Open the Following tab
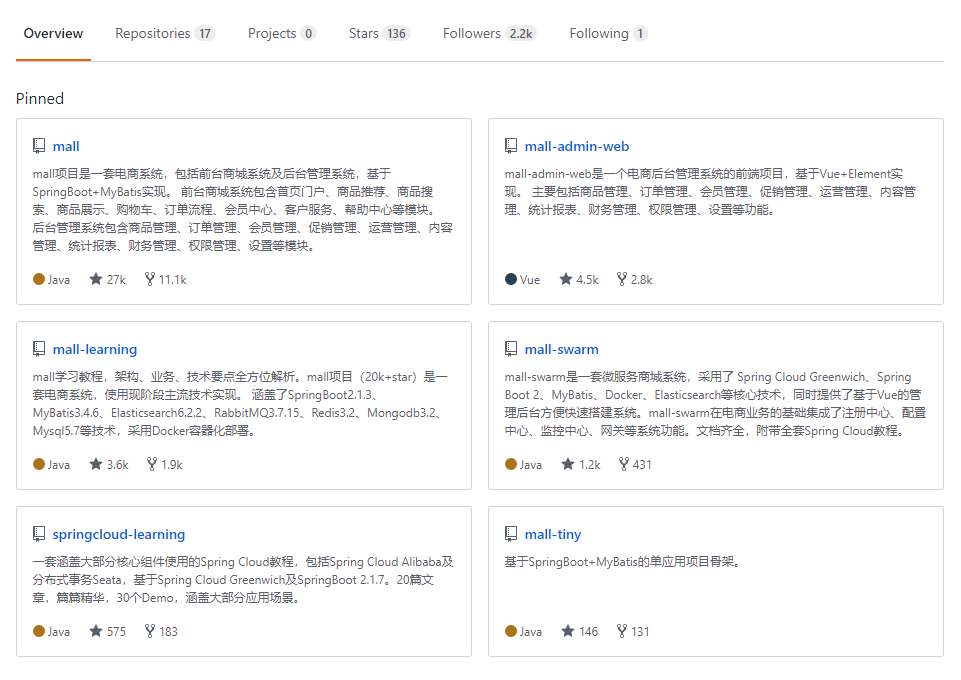Screen dimensions: 961x680 (x=608, y=34)
